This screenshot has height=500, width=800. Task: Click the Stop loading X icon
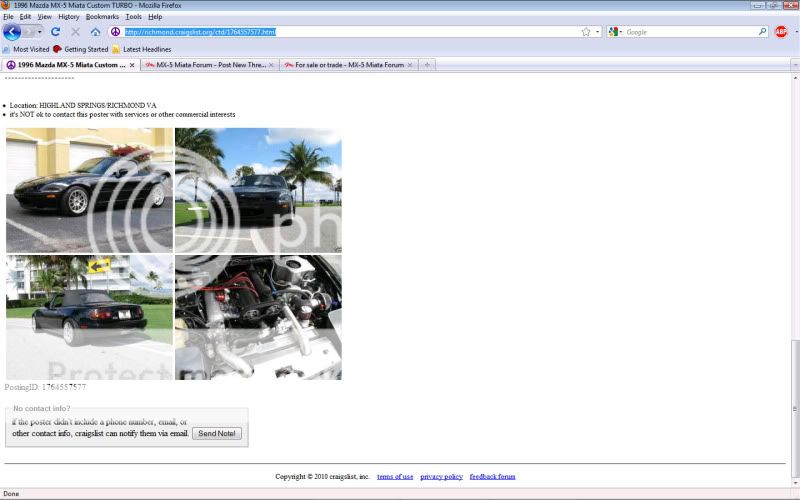75,32
